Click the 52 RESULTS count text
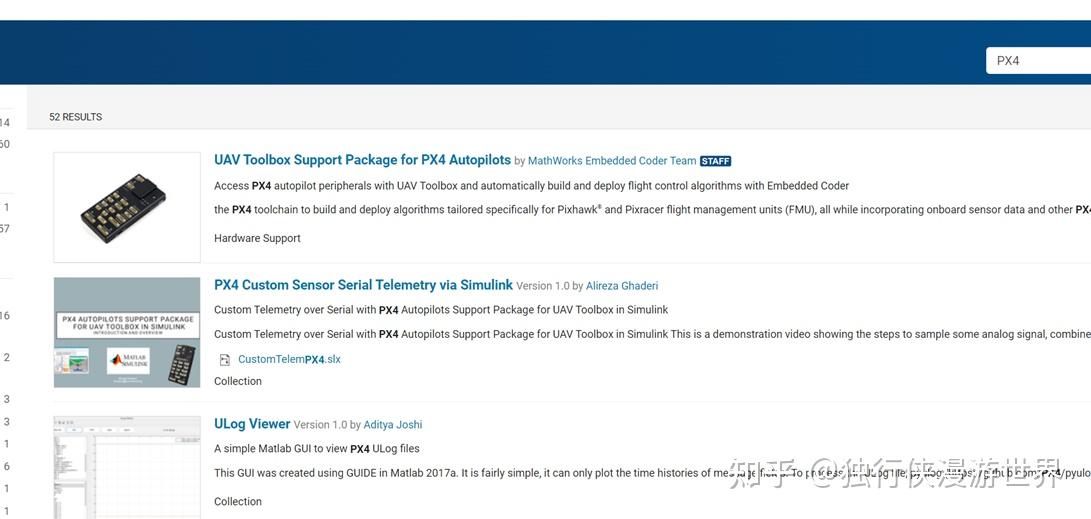This screenshot has height=519, width=1091. [x=76, y=117]
